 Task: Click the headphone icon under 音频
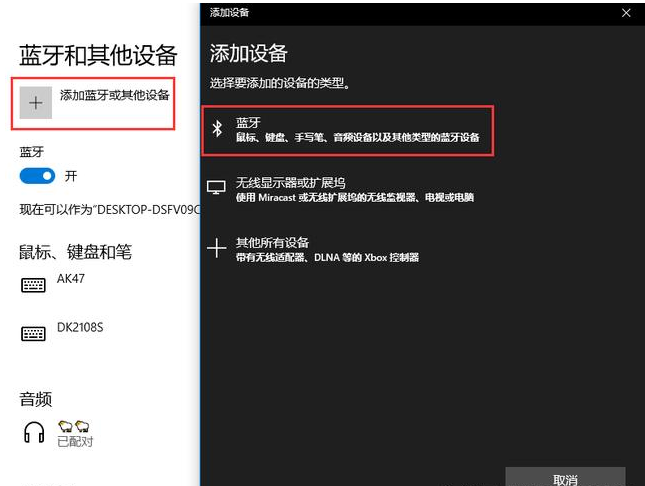click(x=34, y=432)
